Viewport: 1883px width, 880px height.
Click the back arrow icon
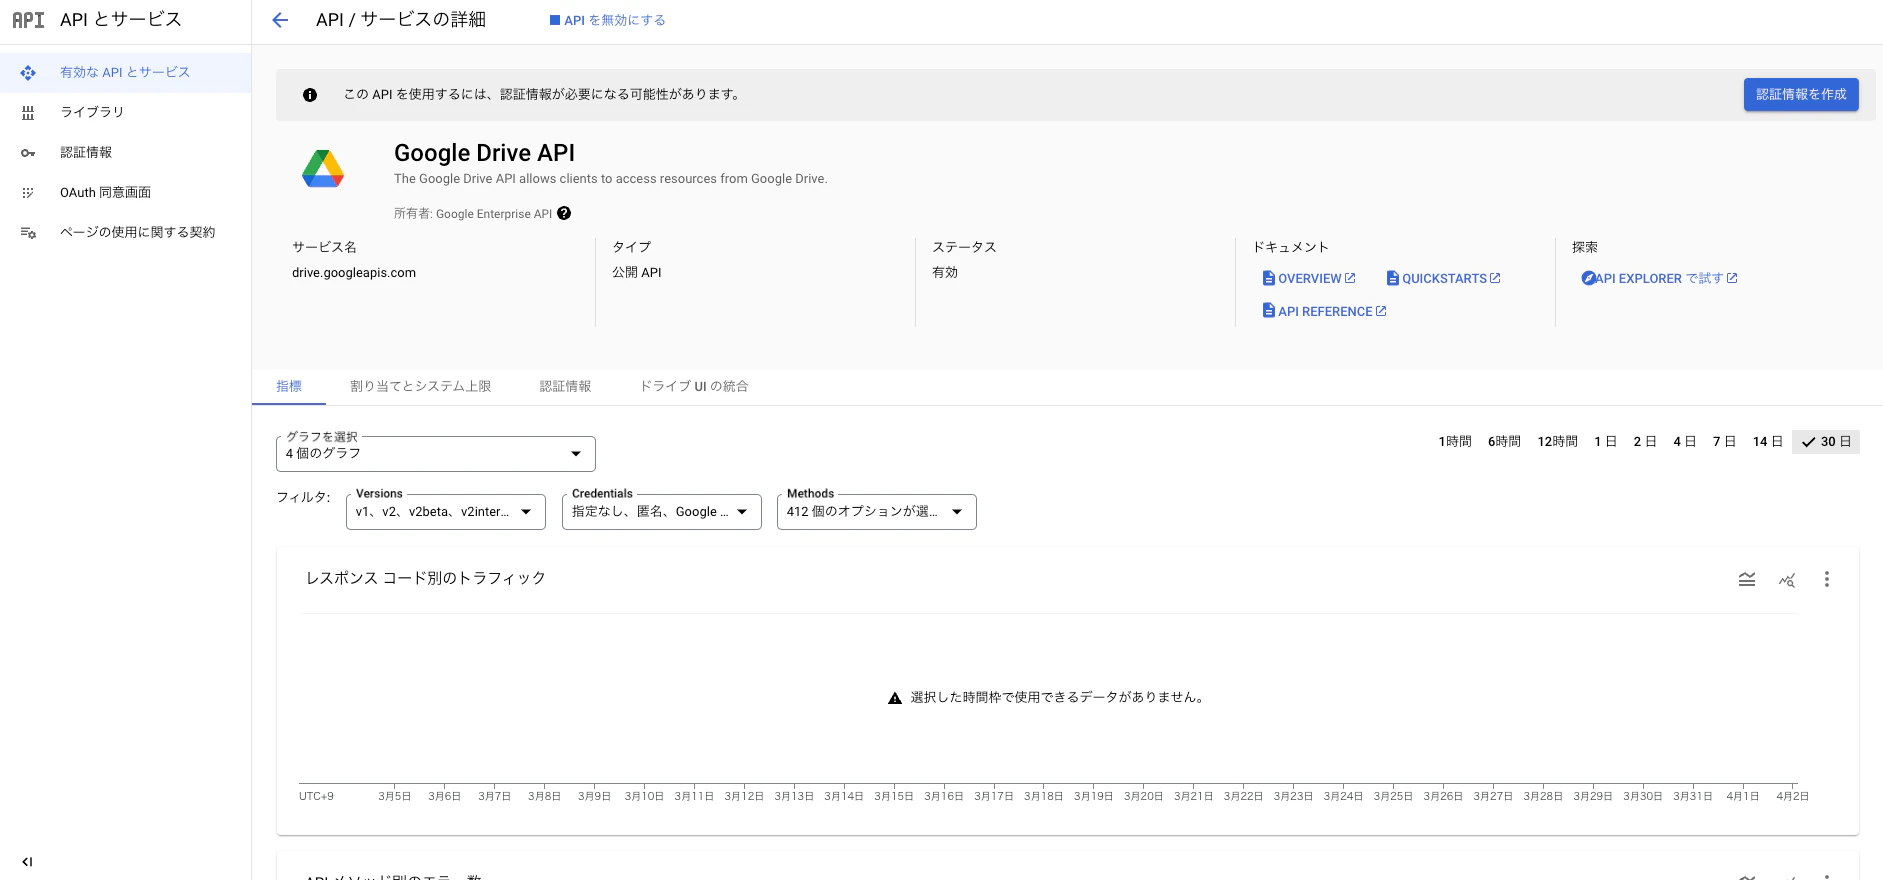[280, 20]
